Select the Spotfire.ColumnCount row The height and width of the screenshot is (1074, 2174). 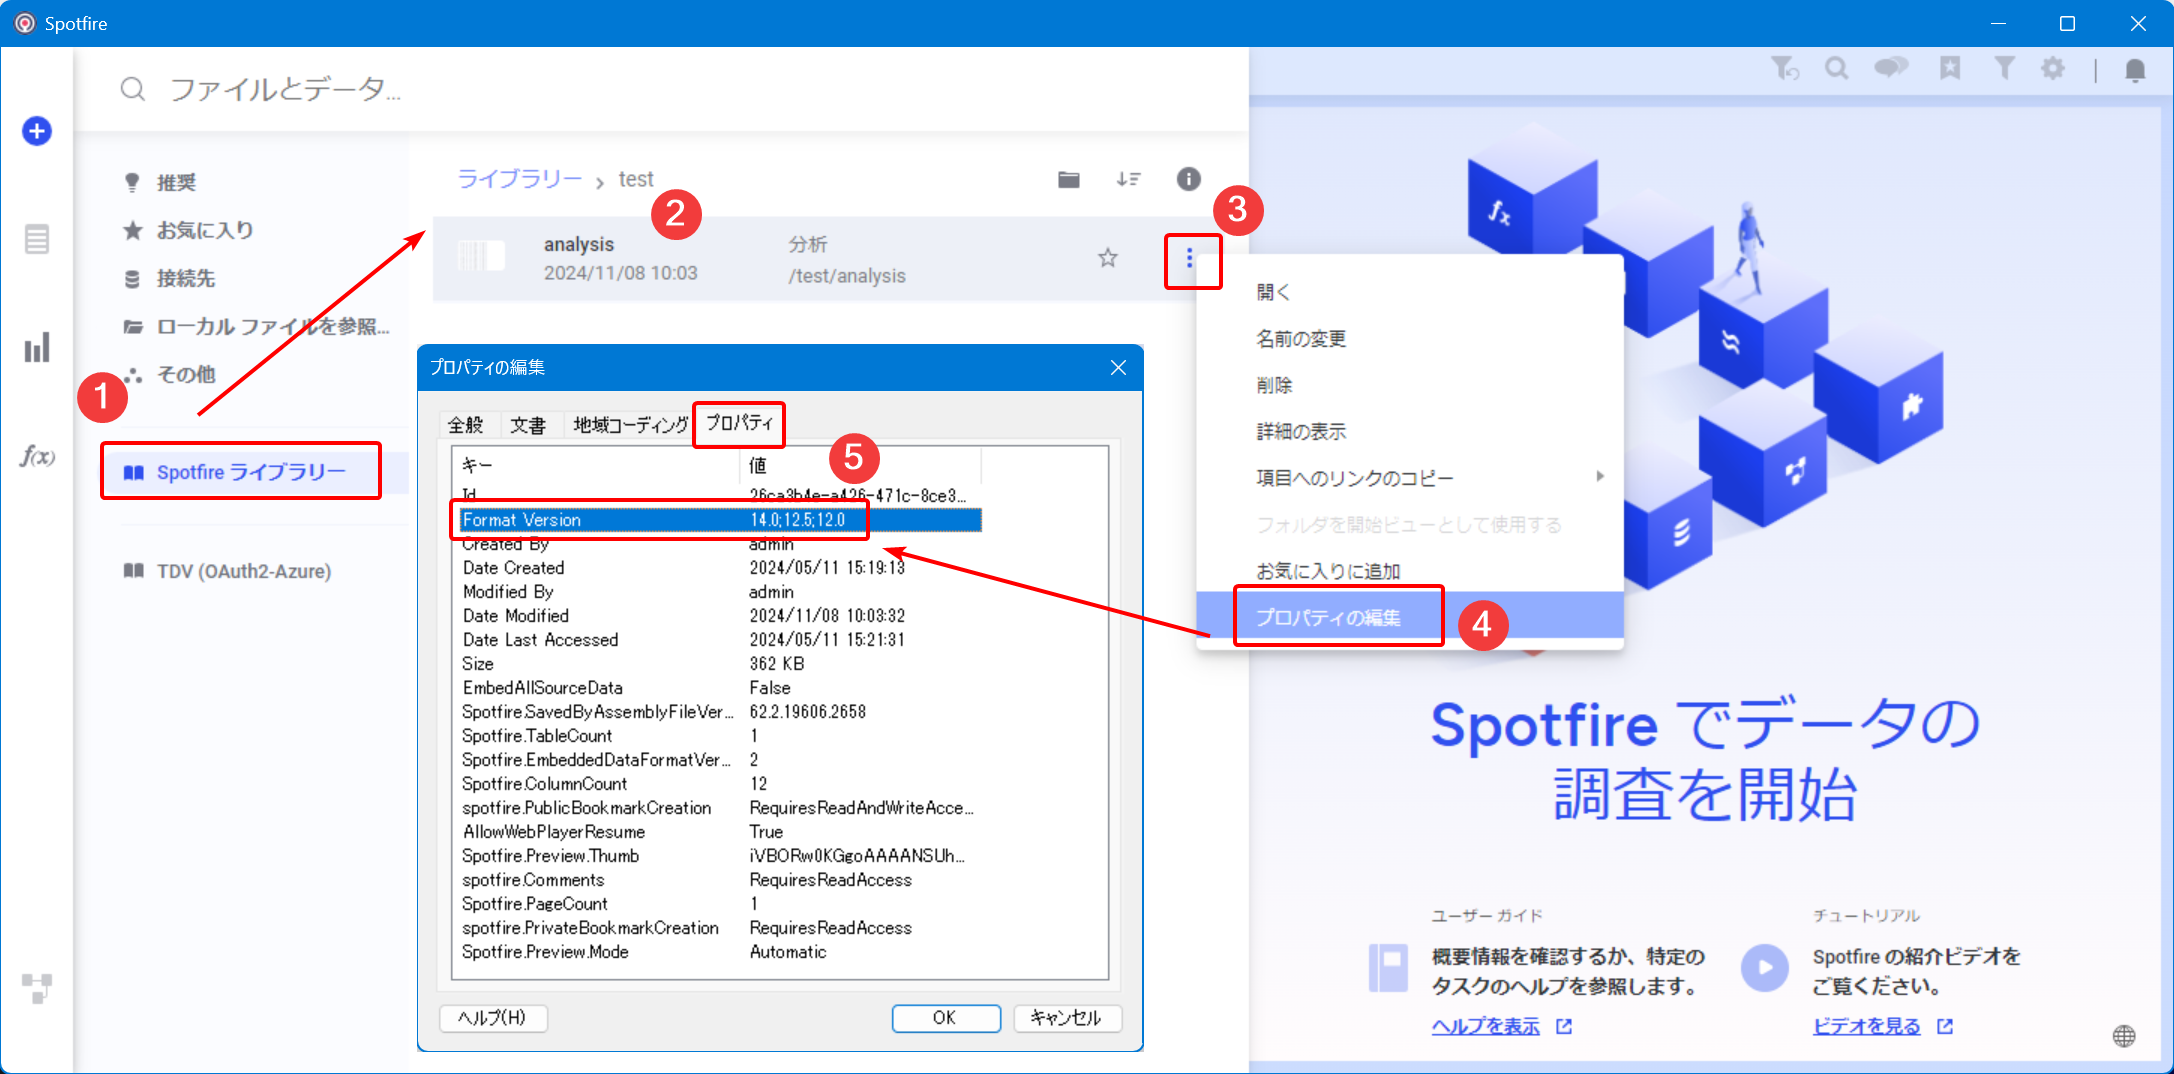(720, 784)
